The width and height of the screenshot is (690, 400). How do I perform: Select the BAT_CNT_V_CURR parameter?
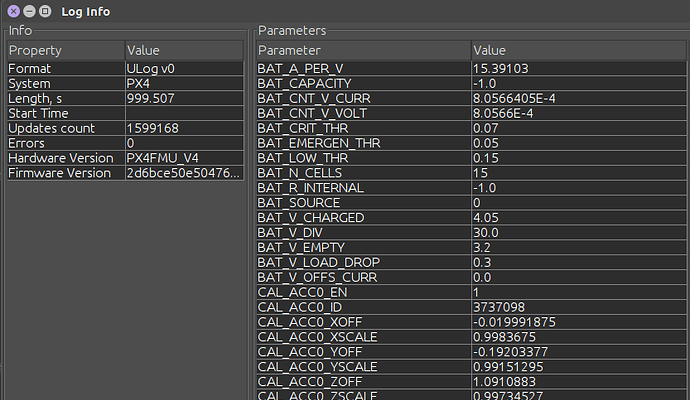coord(363,99)
